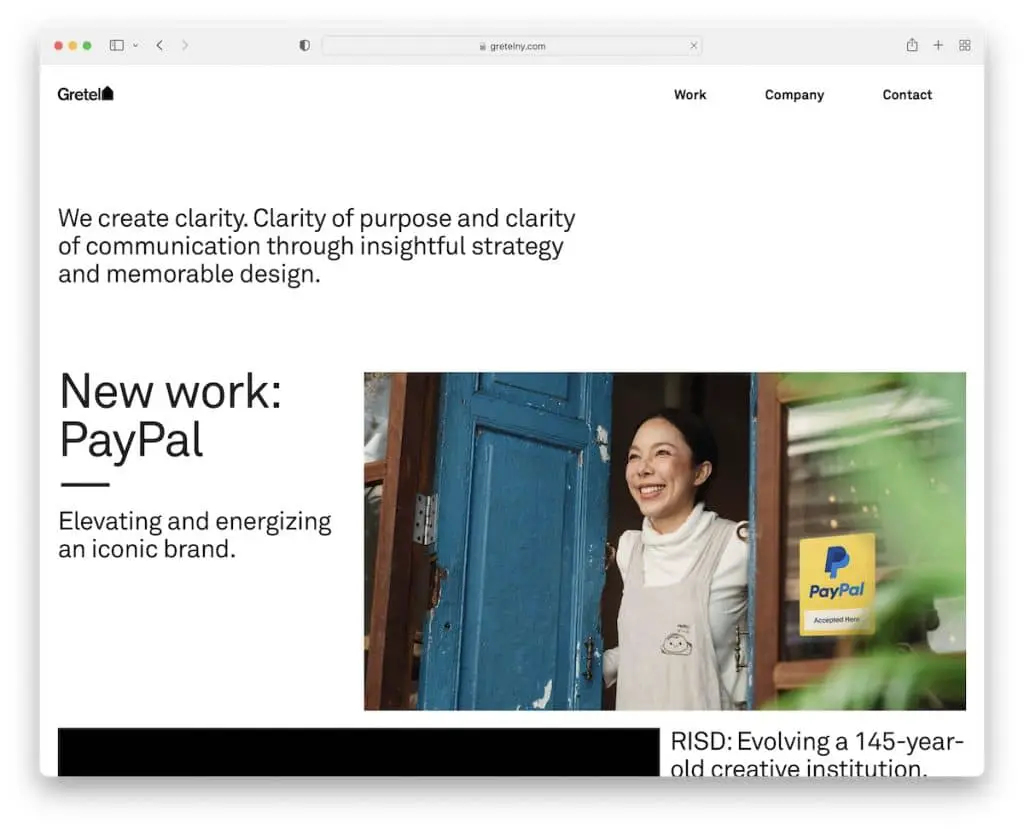Show the tab overview grid
The height and width of the screenshot is (829, 1024).
point(965,45)
